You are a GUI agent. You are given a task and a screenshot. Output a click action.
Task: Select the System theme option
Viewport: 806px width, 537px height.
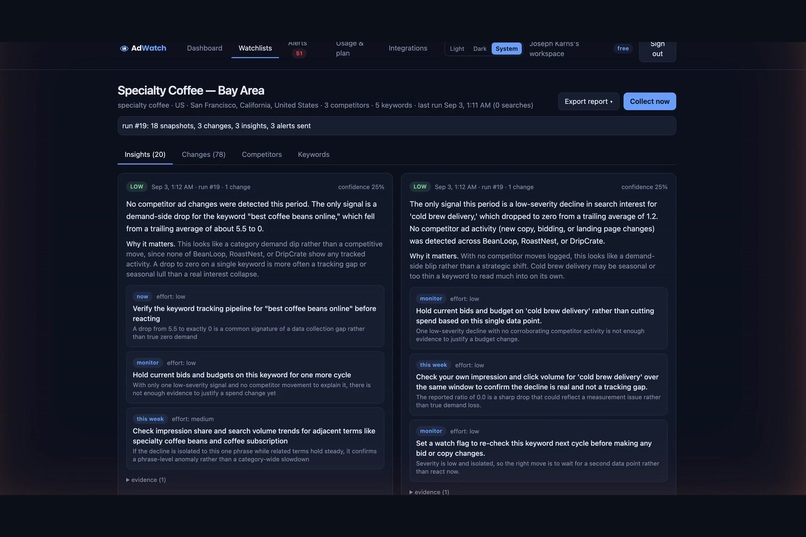[x=506, y=49]
